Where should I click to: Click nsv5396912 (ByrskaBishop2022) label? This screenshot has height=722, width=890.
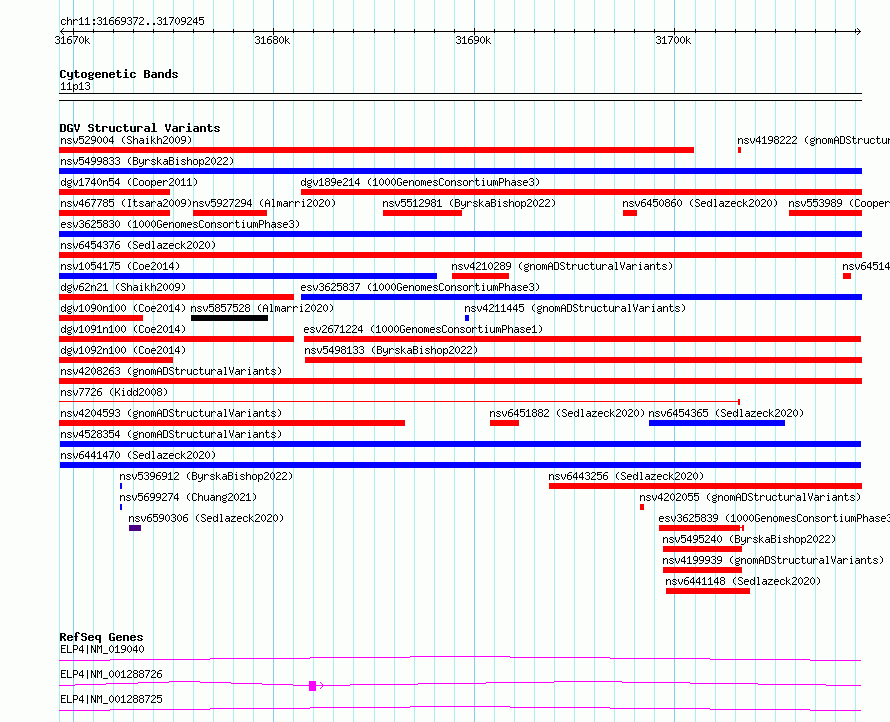(206, 476)
